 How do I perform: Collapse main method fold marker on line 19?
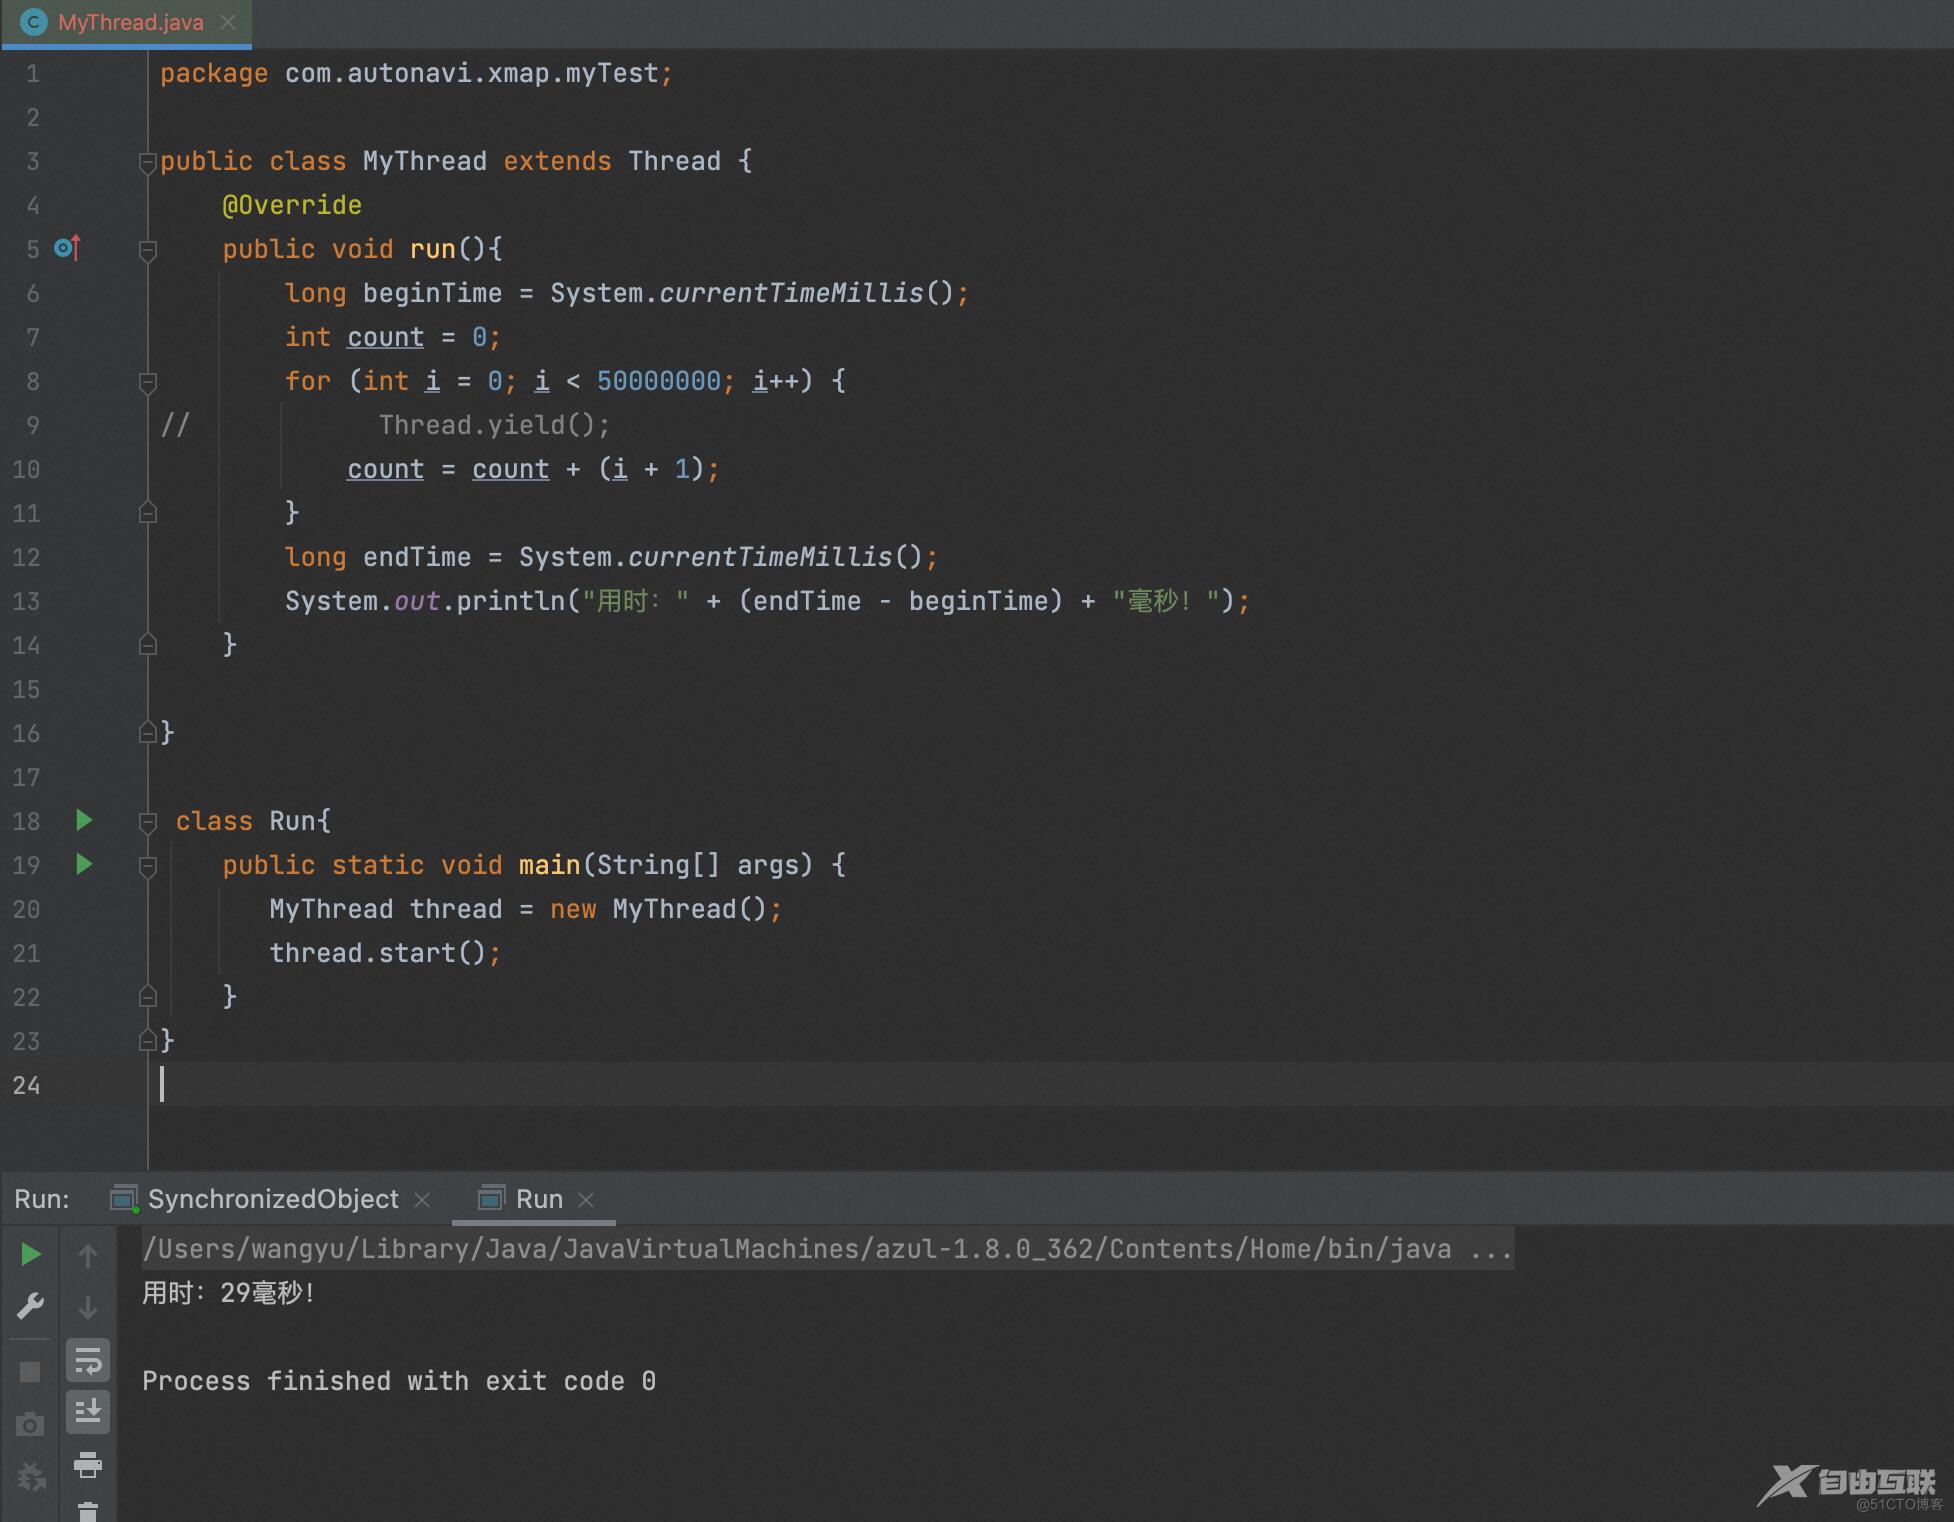click(148, 866)
